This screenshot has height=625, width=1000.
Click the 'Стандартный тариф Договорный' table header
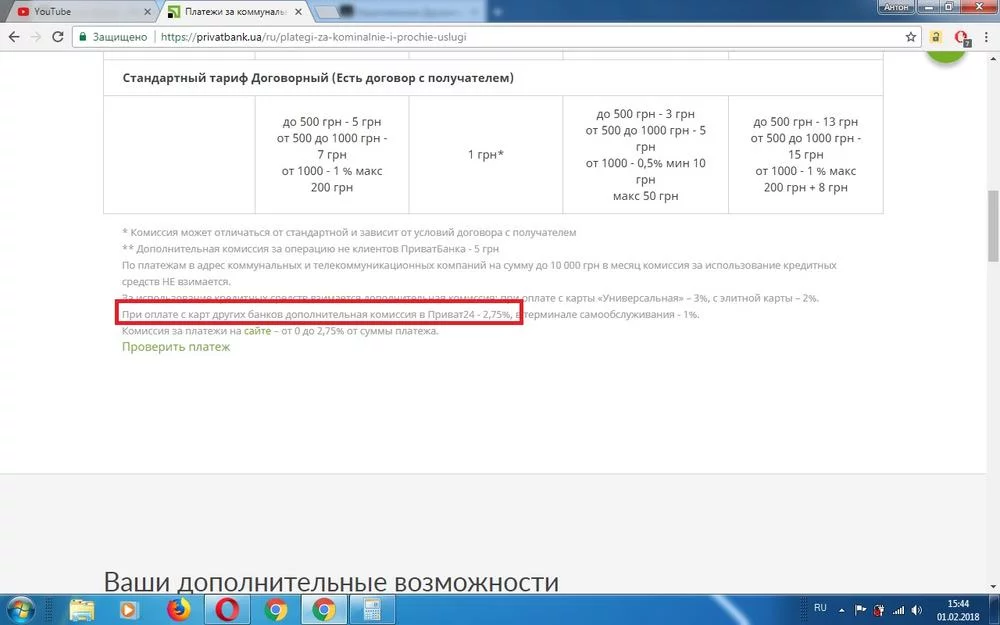tap(494, 78)
